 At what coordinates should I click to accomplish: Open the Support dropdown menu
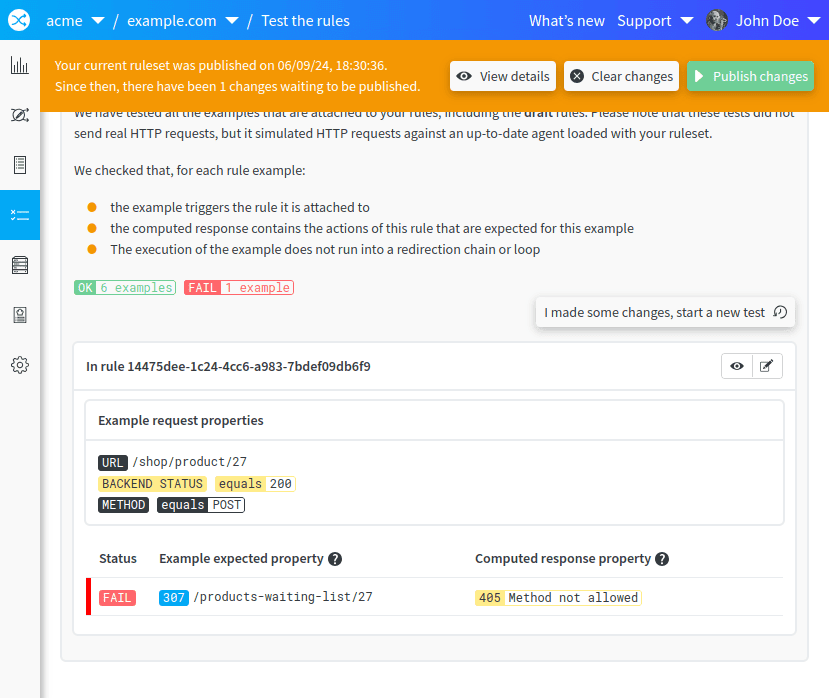655,21
